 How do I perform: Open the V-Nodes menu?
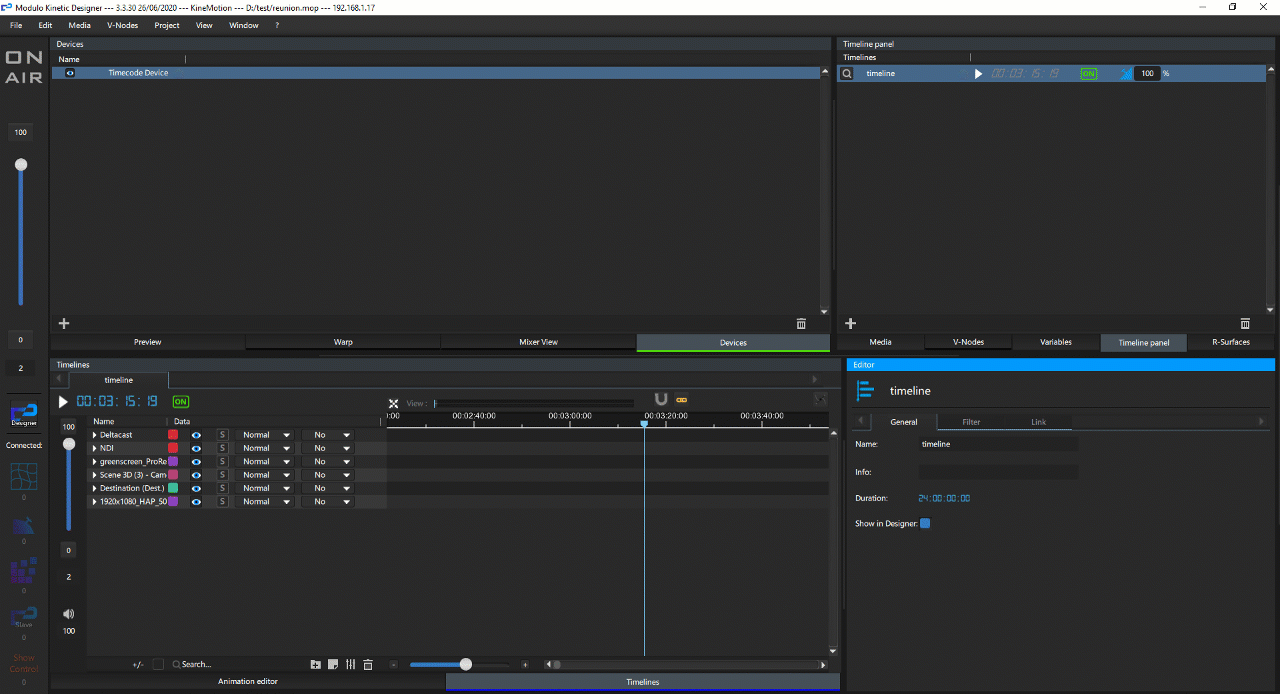122,25
